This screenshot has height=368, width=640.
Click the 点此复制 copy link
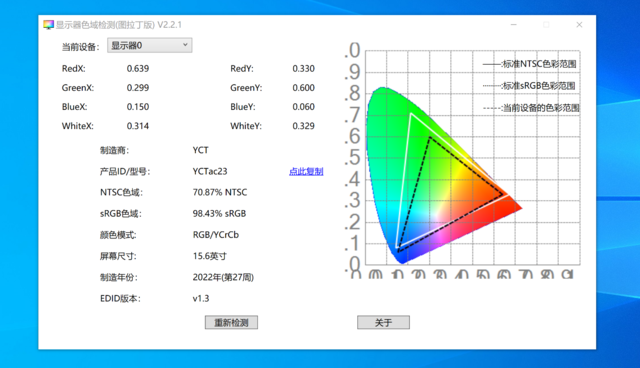[306, 172]
